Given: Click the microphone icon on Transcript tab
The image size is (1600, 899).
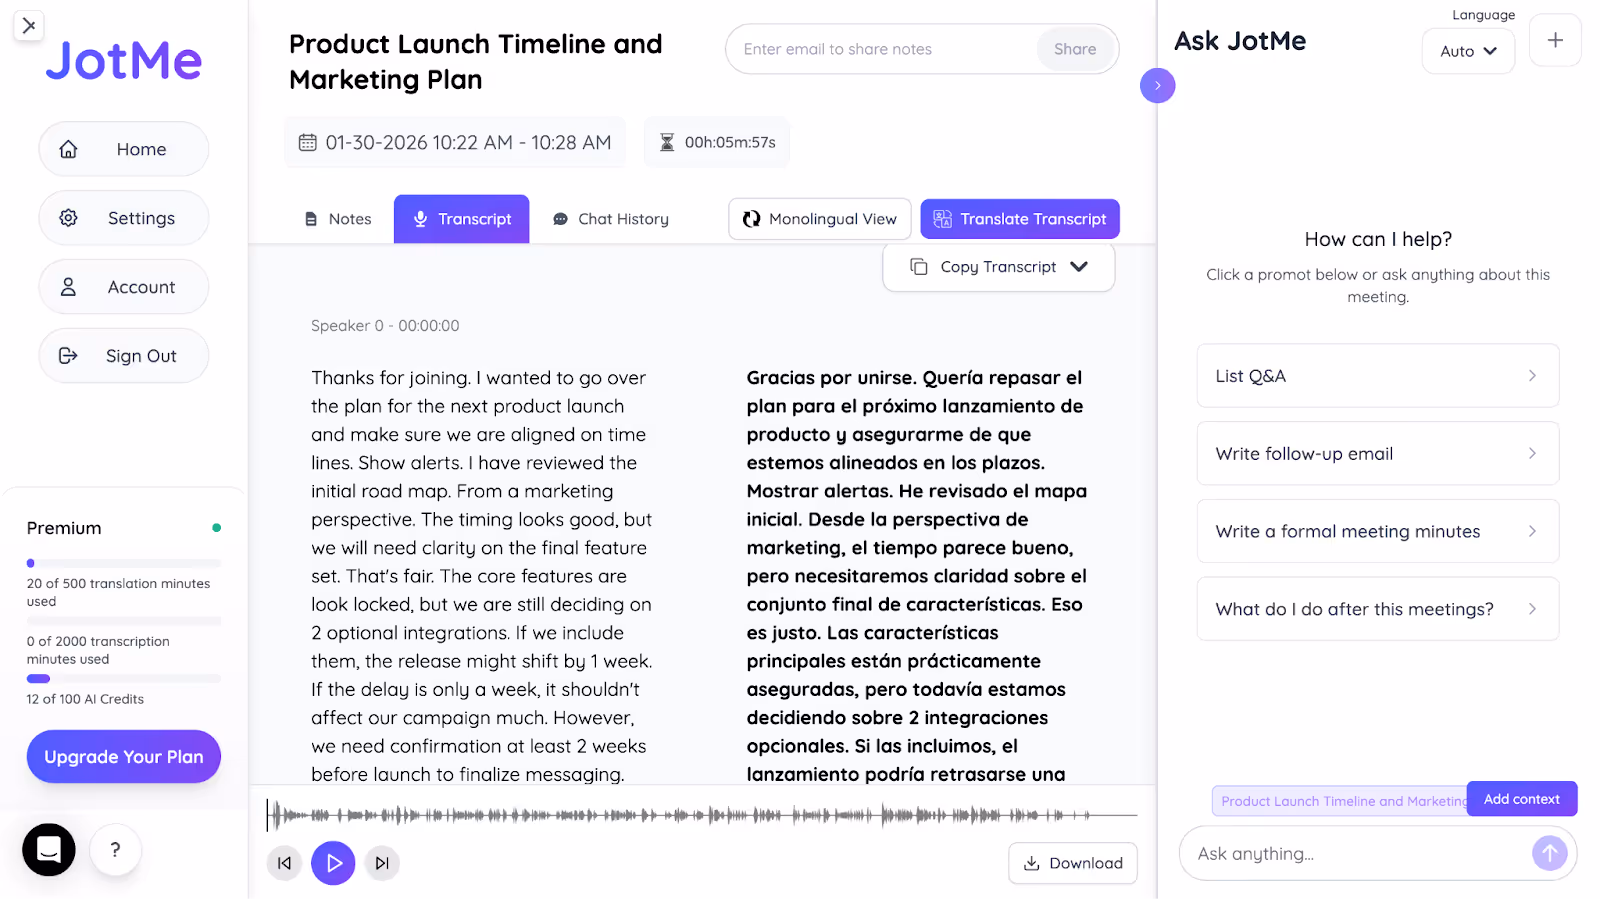Looking at the screenshot, I should point(421,219).
